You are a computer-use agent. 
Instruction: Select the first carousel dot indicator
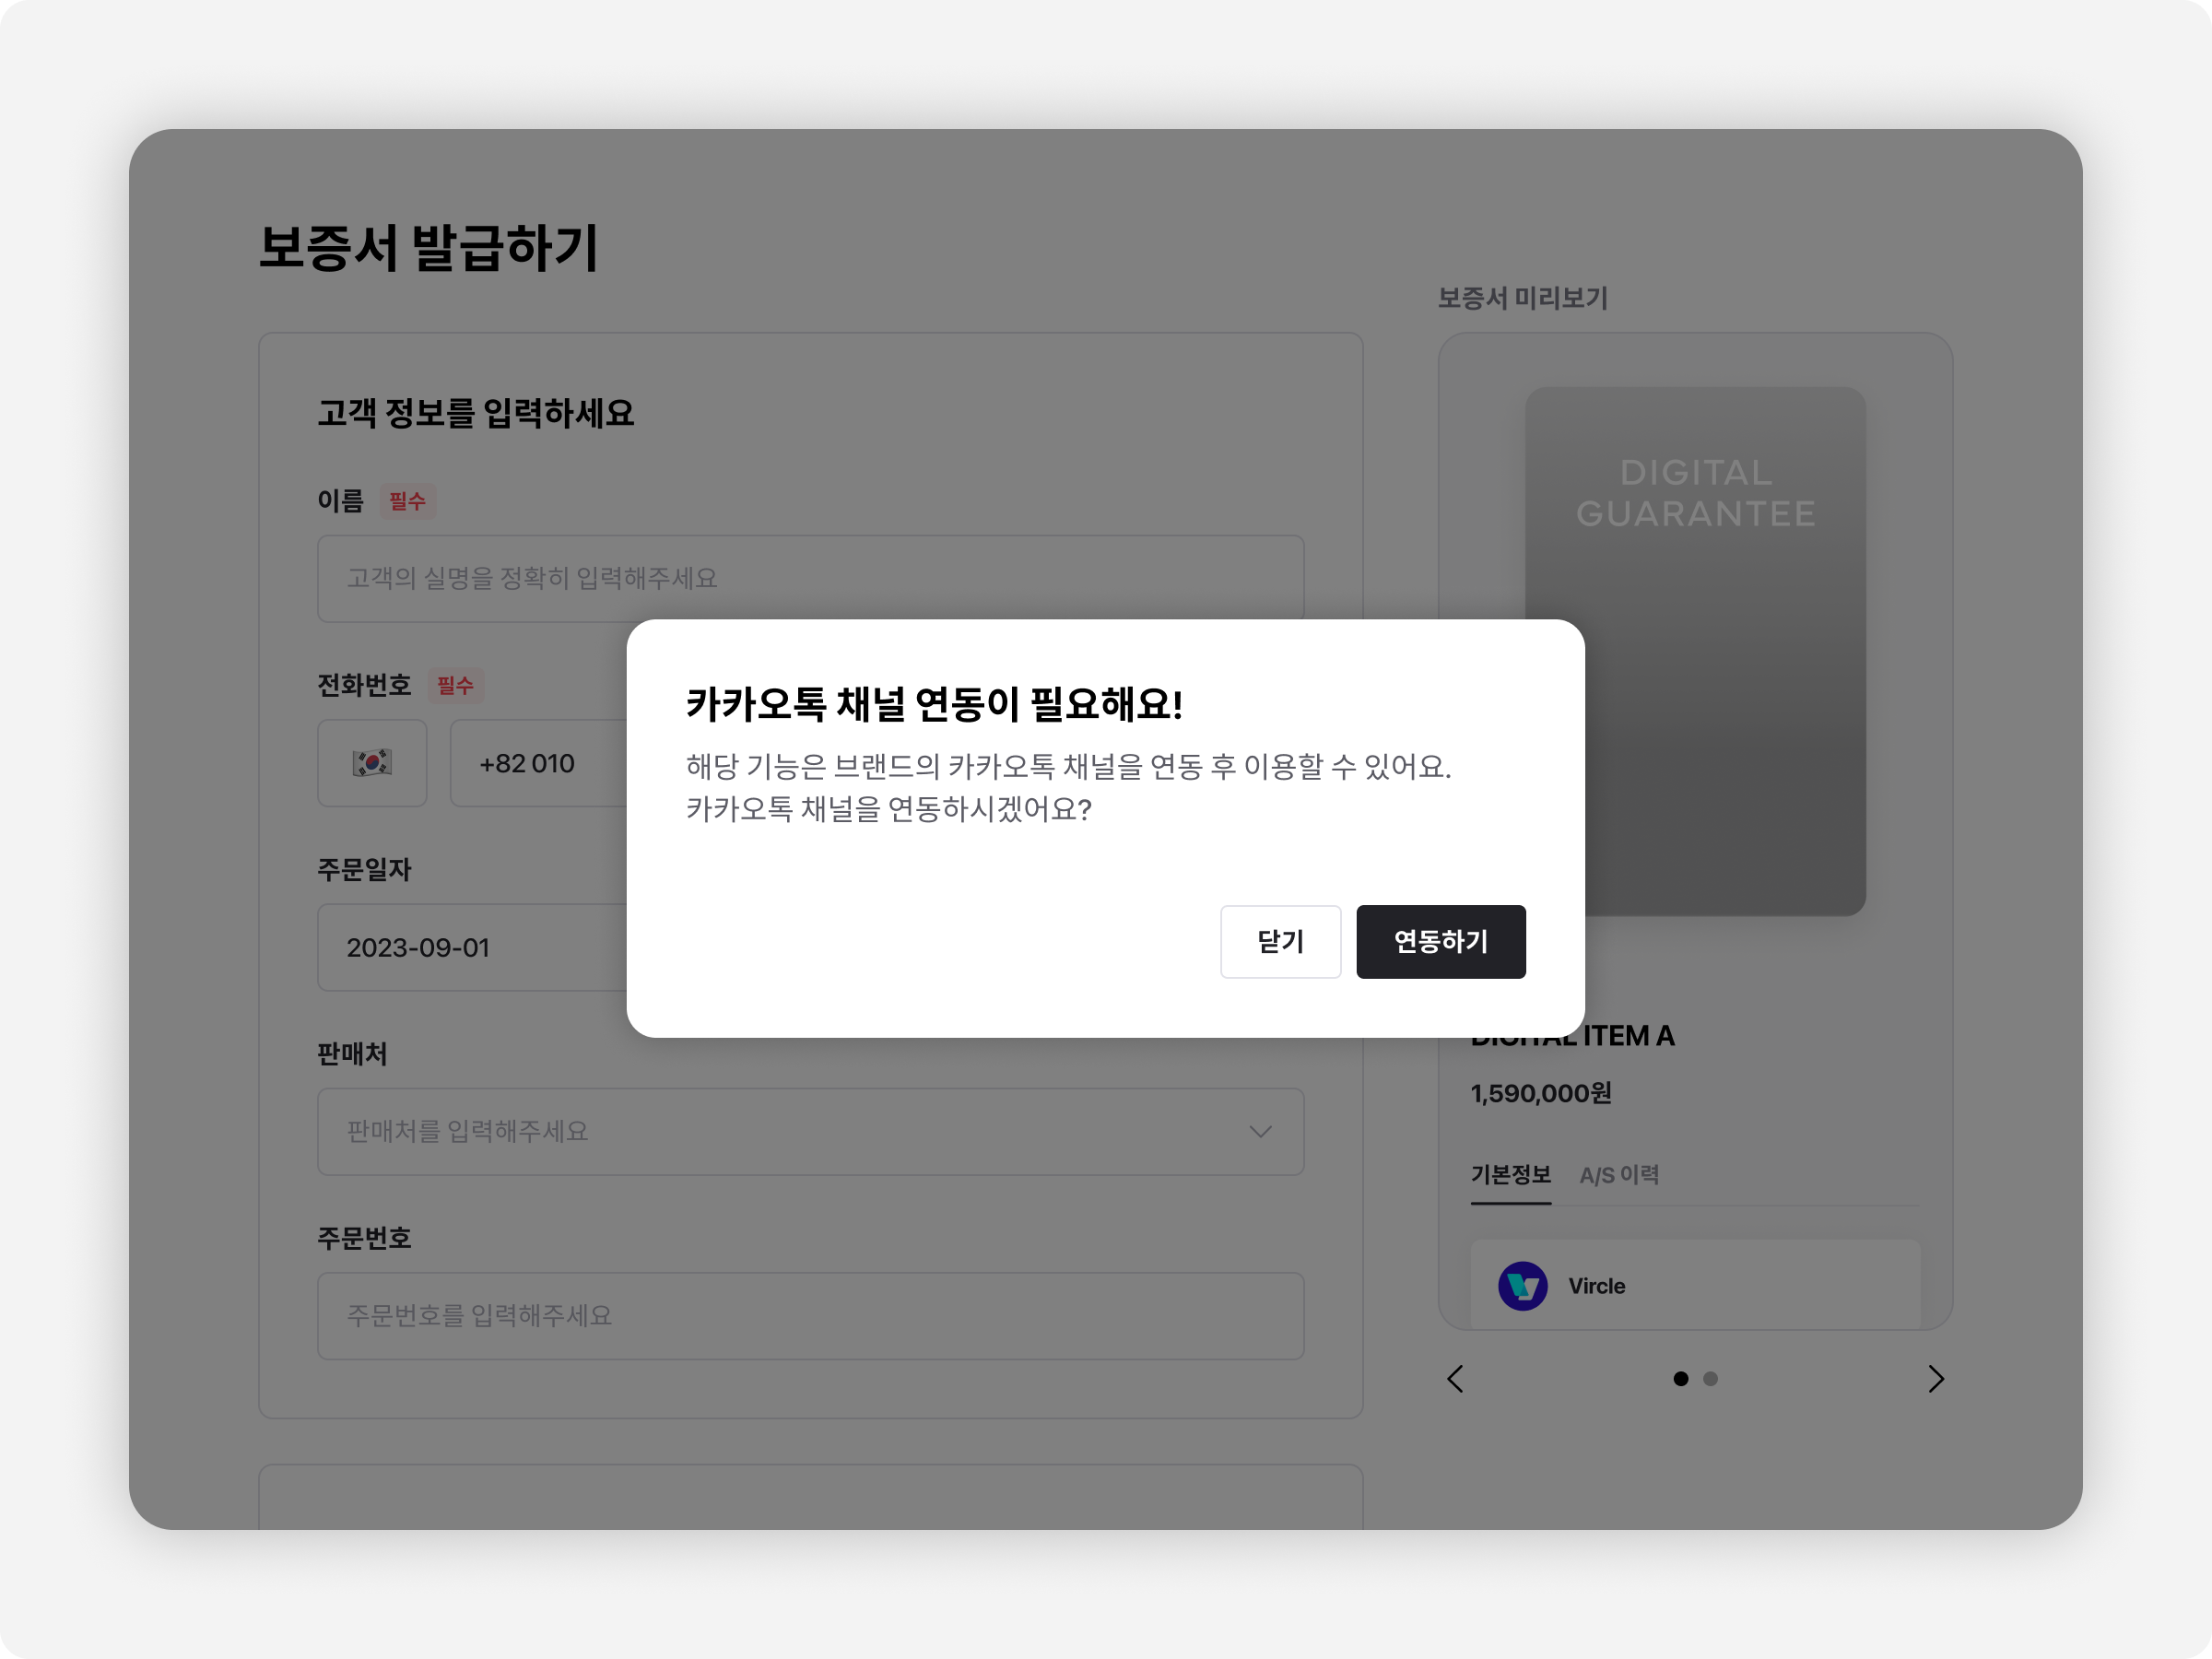pyautogui.click(x=1680, y=1379)
